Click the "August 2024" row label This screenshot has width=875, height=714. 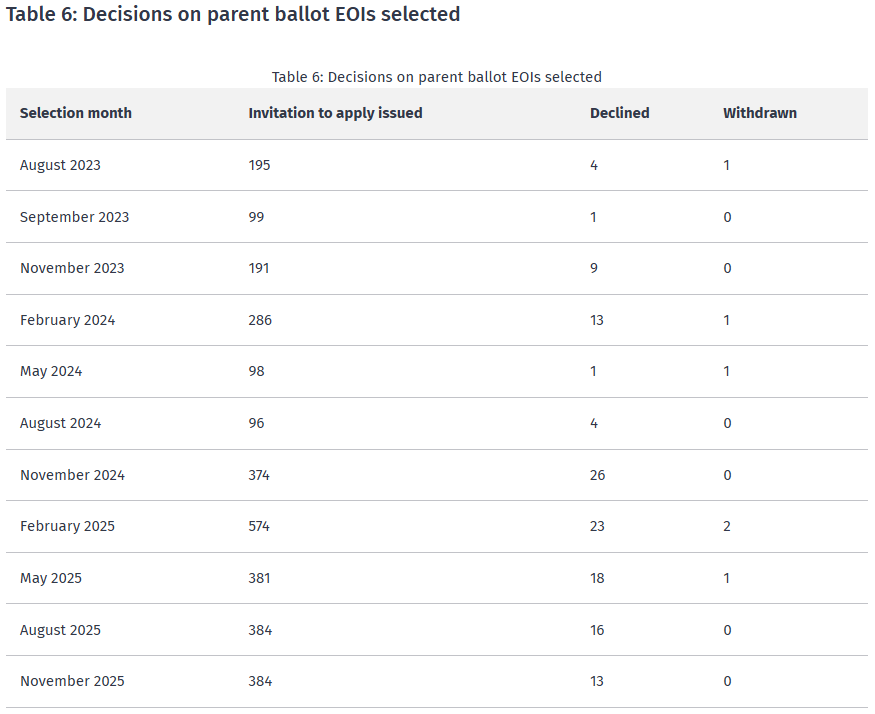click(x=60, y=423)
